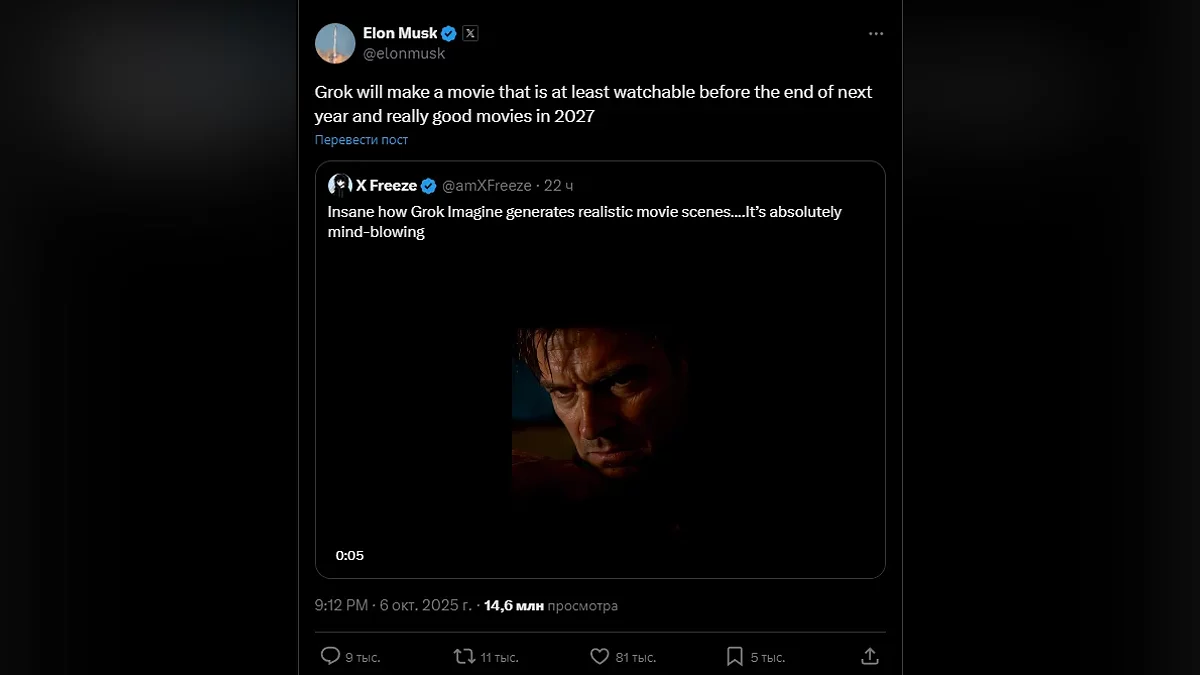Bookmark this post using the bookmark icon

pos(734,656)
